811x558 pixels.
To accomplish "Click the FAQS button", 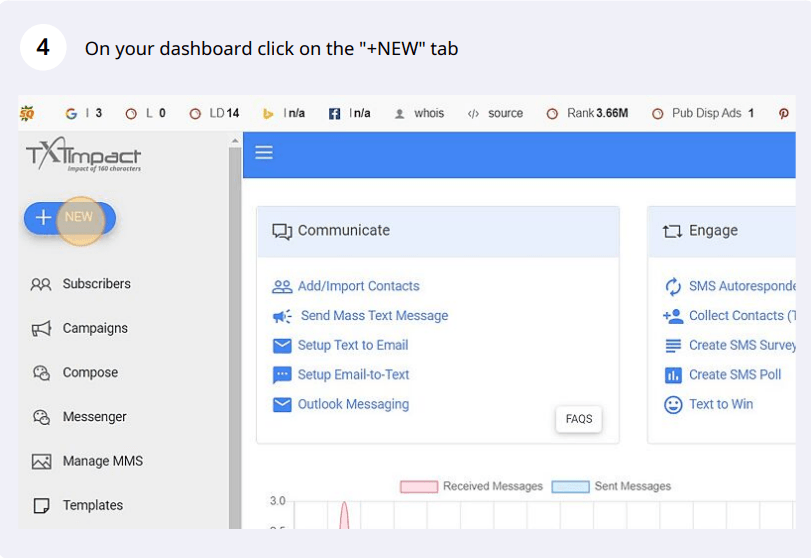I will (x=579, y=419).
